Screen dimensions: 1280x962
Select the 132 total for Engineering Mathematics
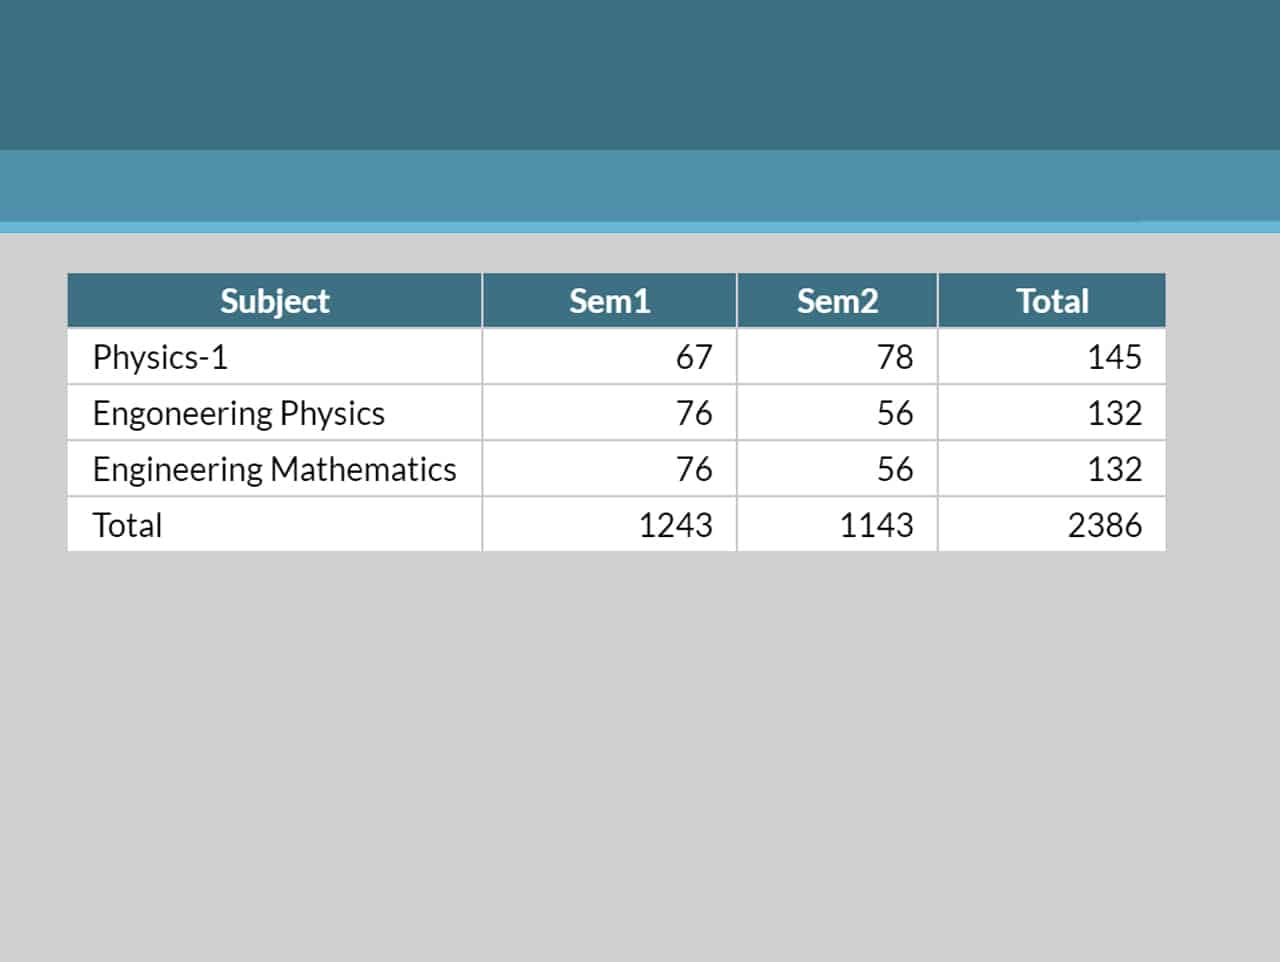click(1113, 468)
